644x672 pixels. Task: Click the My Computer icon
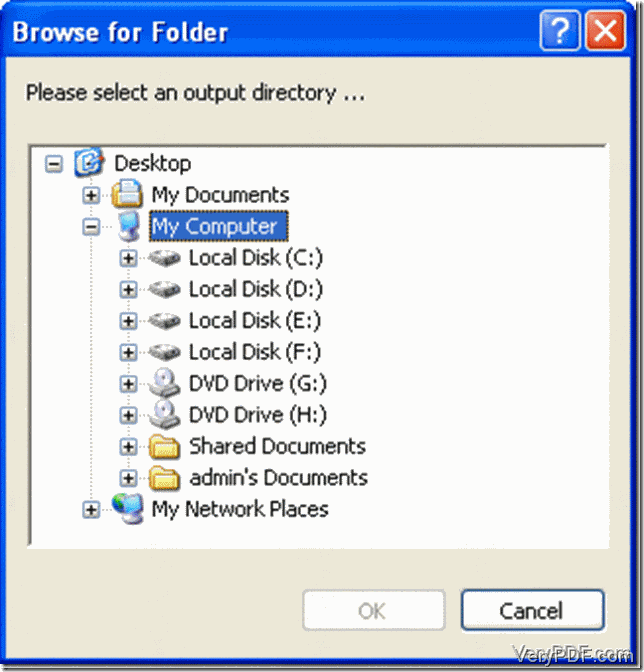(x=129, y=226)
